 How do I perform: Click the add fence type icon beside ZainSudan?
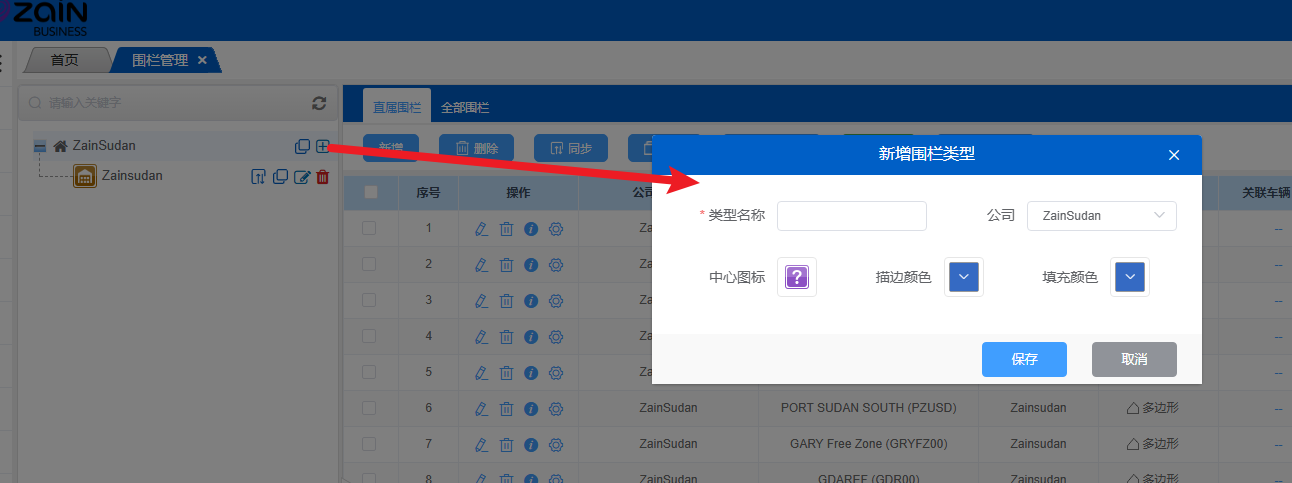322,146
